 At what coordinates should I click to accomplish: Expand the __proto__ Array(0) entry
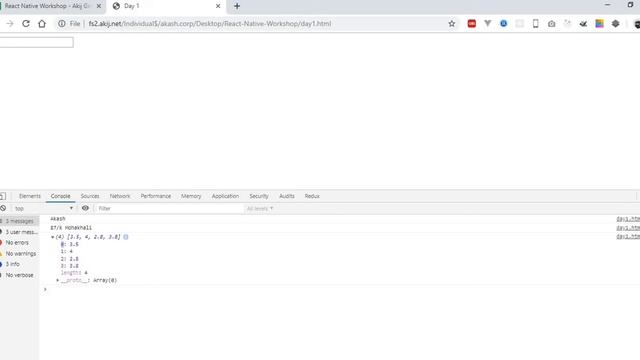tap(58, 280)
